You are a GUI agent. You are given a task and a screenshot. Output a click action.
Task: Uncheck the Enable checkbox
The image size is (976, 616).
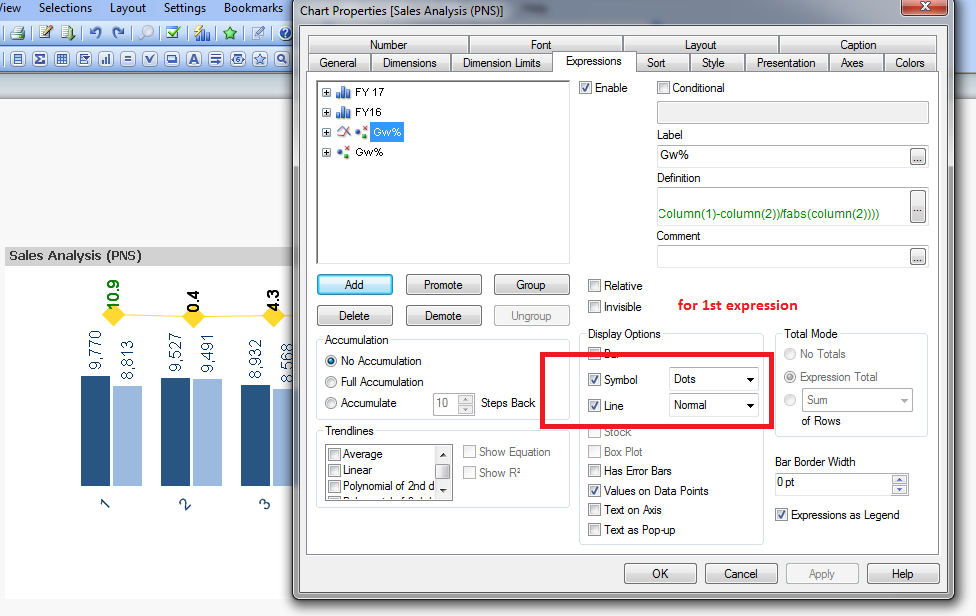coord(585,88)
